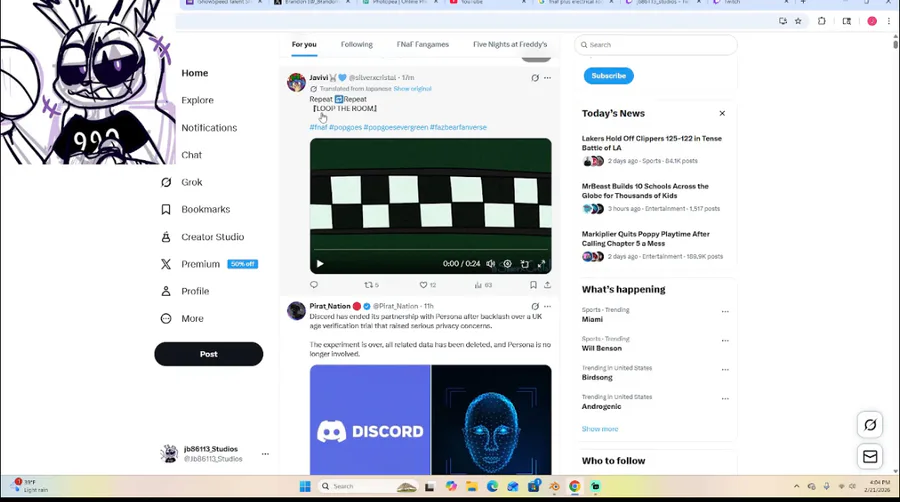Share Javivi's post

pos(548,285)
